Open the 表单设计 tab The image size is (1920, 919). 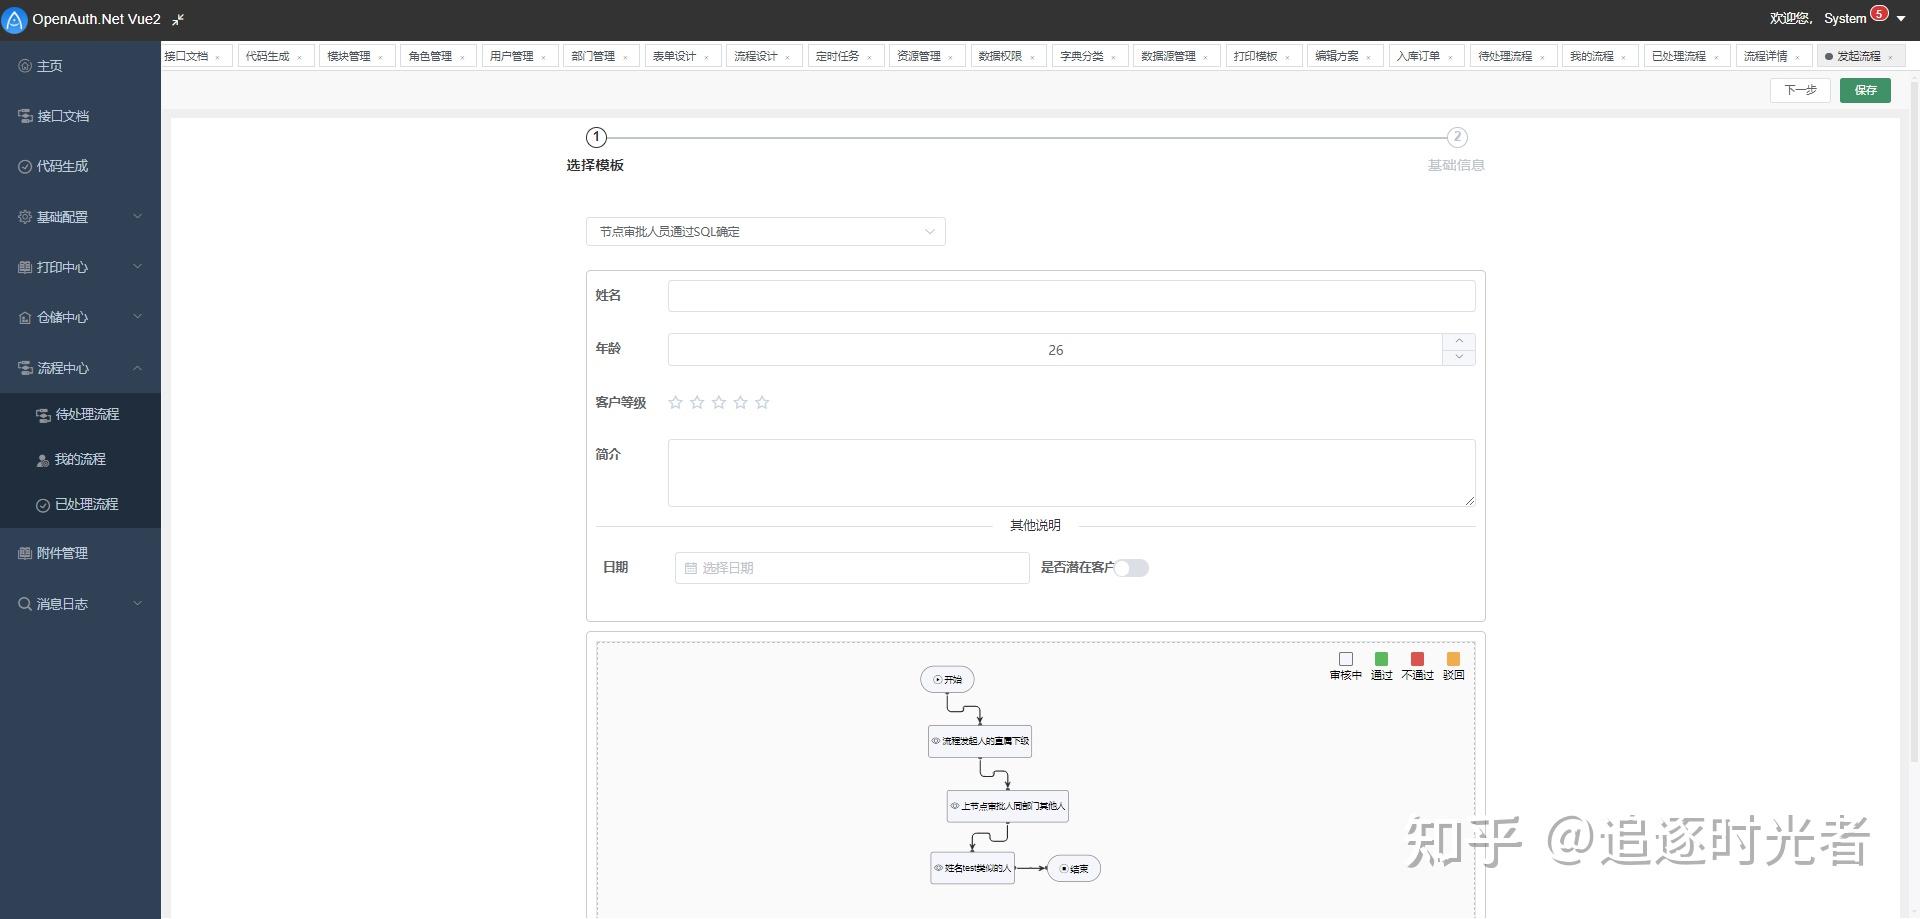(x=675, y=55)
